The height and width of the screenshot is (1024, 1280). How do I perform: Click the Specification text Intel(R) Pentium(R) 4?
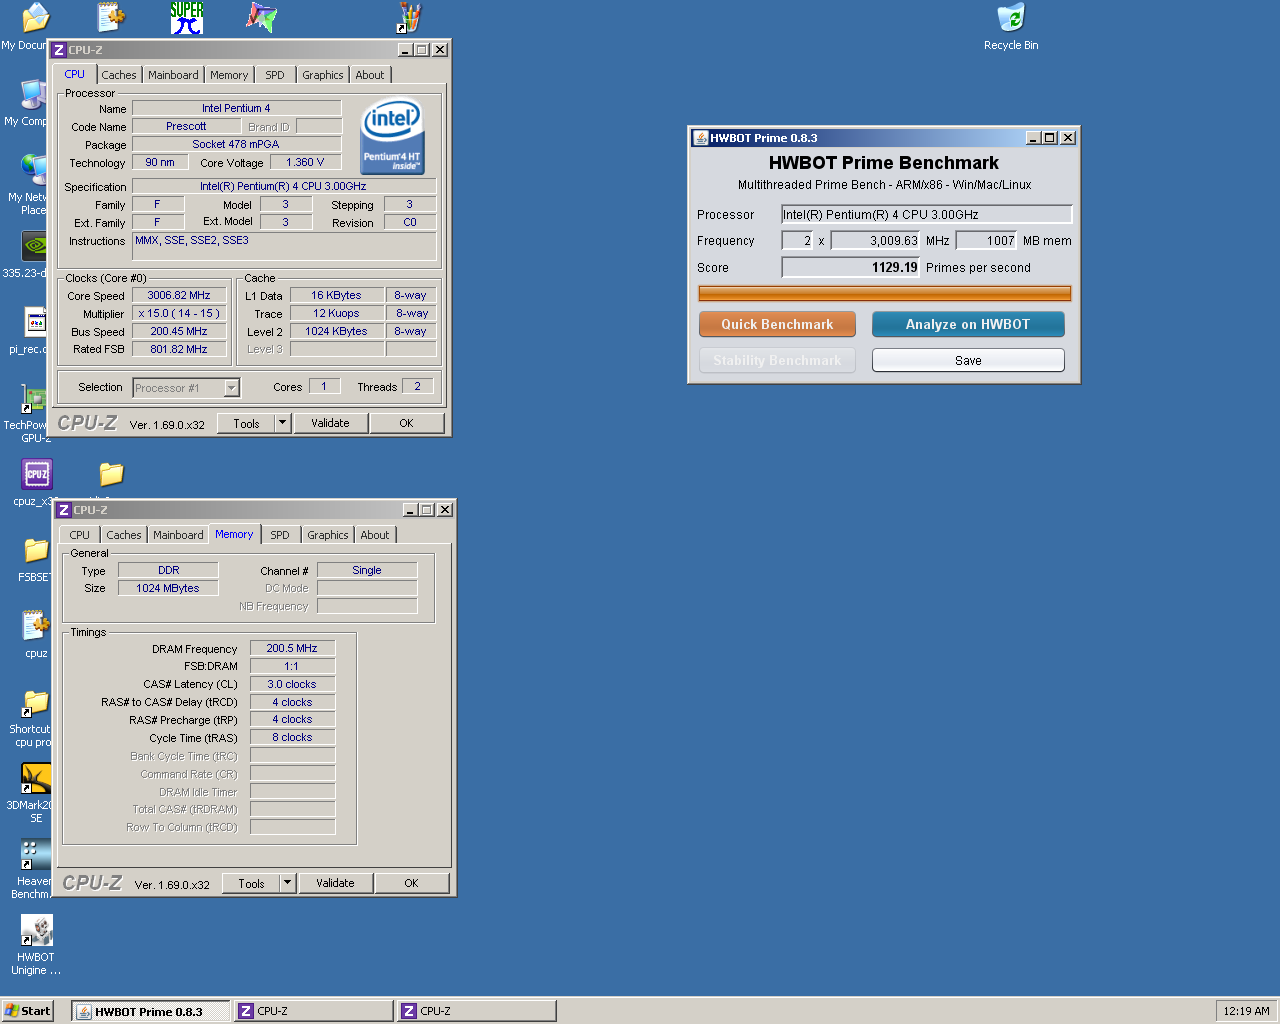(283, 186)
